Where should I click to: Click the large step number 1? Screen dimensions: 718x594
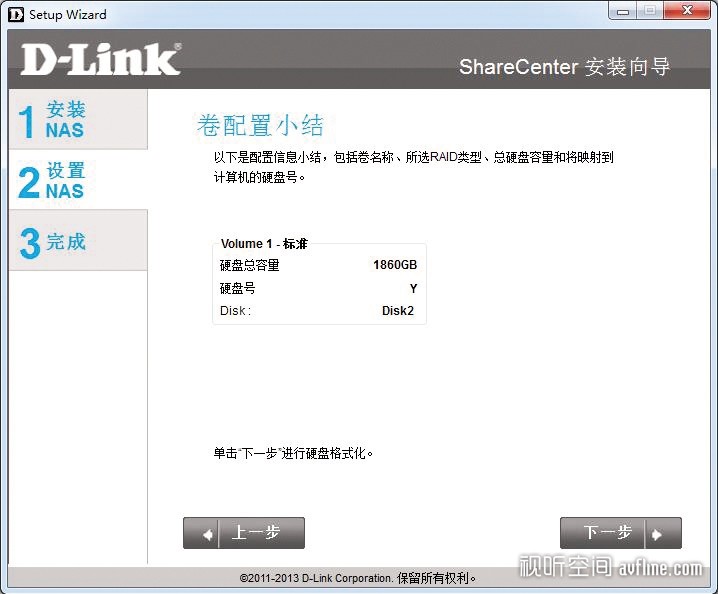pyautogui.click(x=27, y=121)
